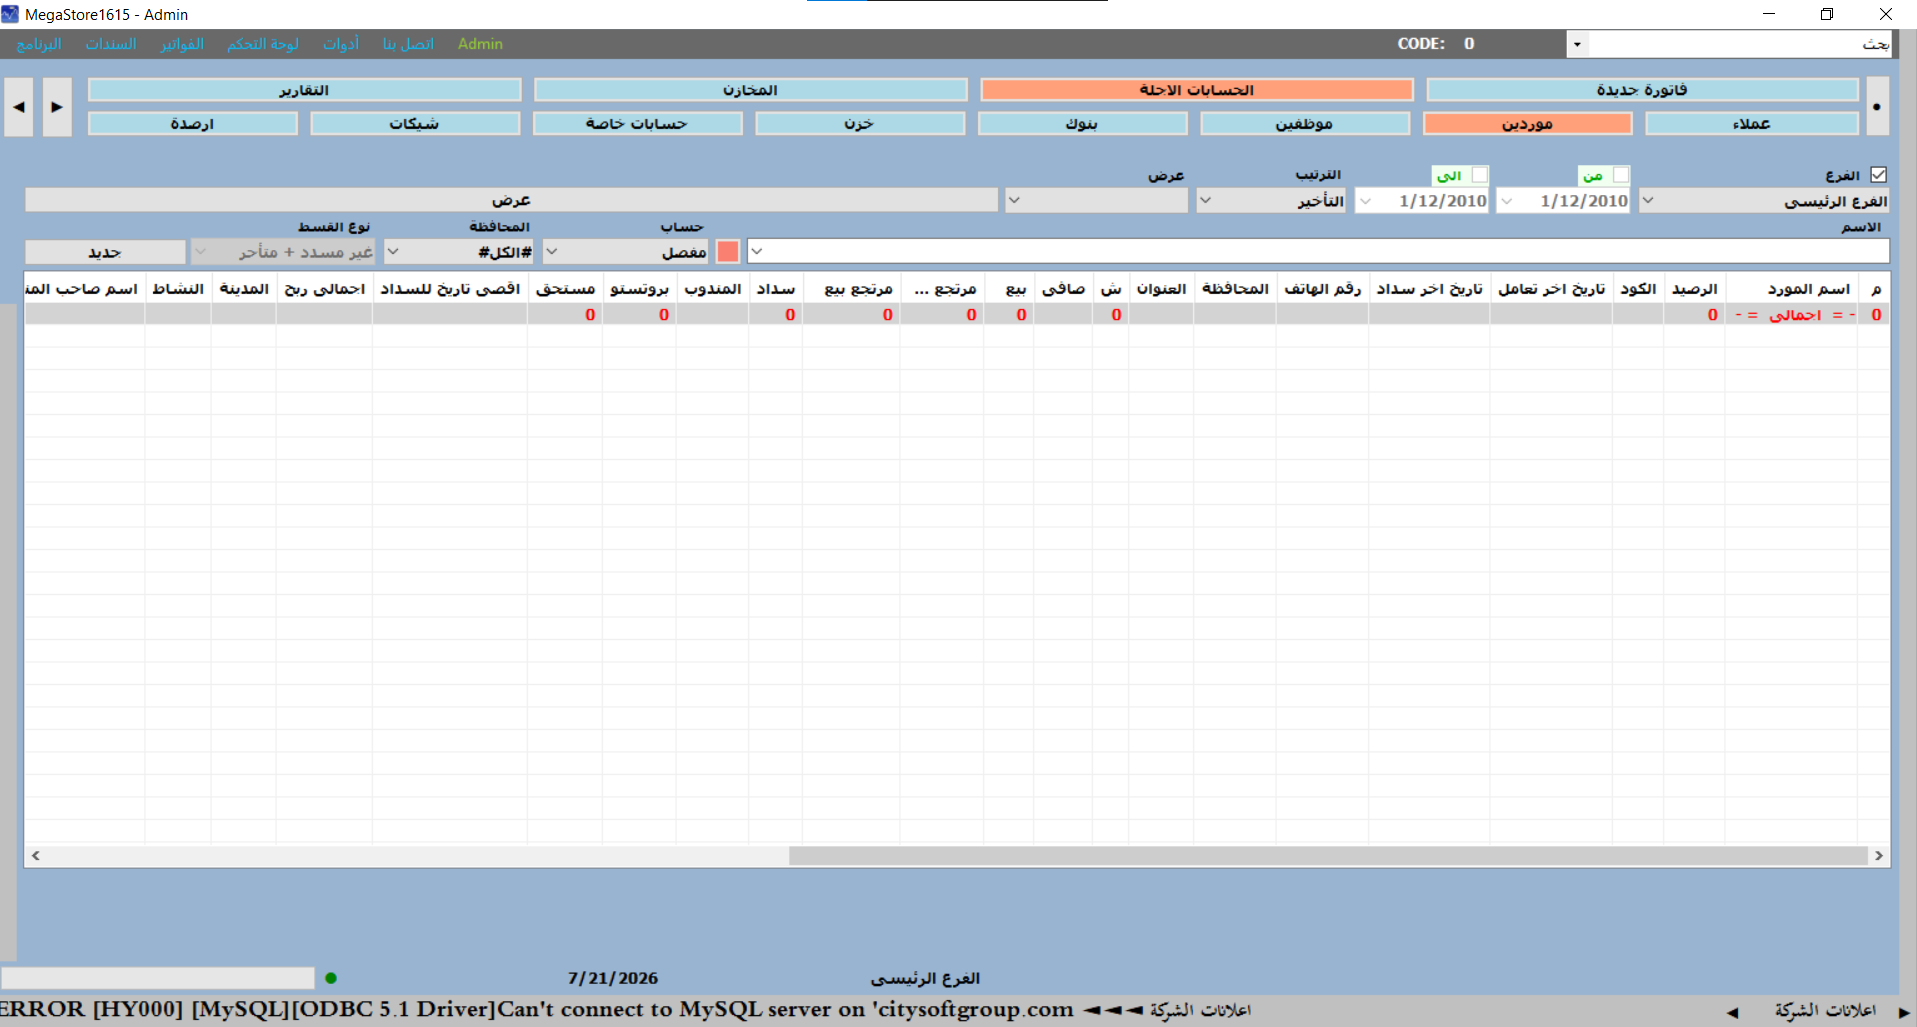Click the العنوان column header
This screenshot has width=1917, height=1027.
1161,289
